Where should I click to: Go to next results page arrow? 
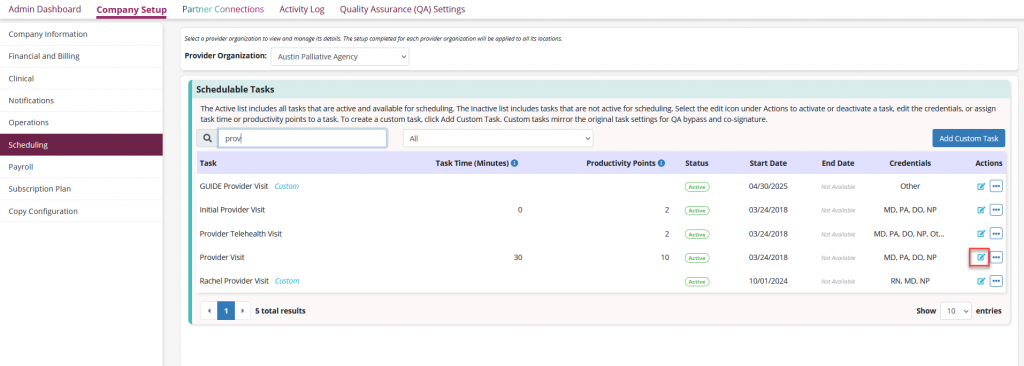[242, 311]
